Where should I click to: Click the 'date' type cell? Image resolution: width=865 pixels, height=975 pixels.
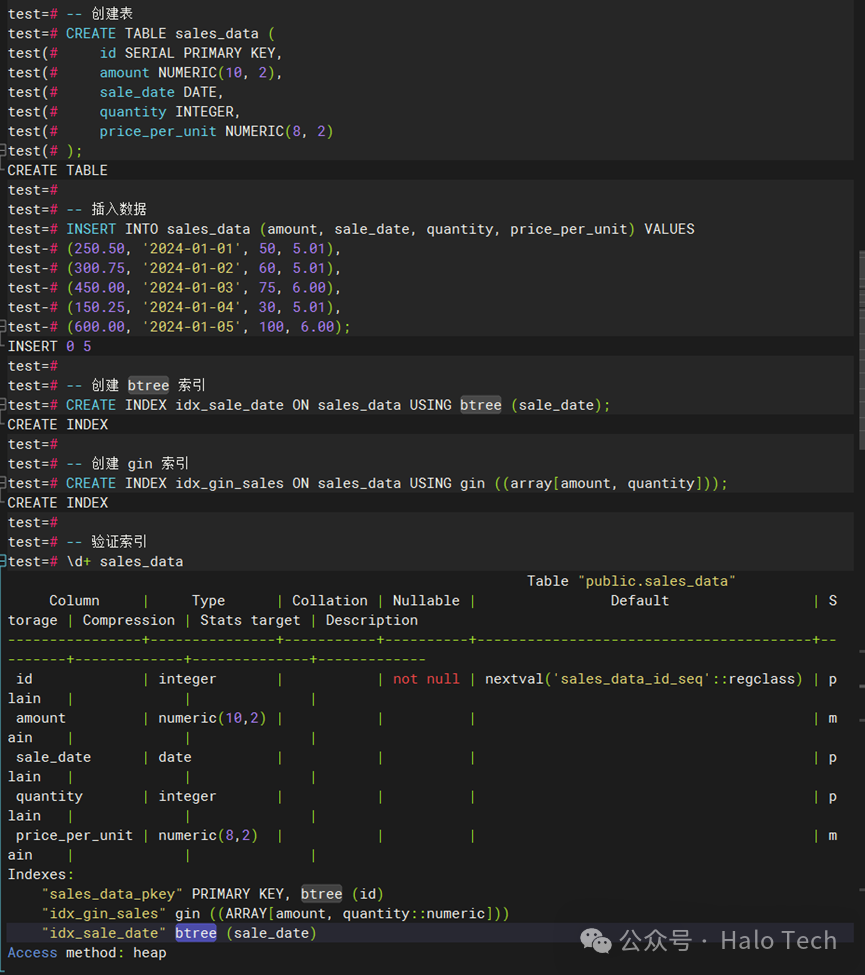(175, 757)
